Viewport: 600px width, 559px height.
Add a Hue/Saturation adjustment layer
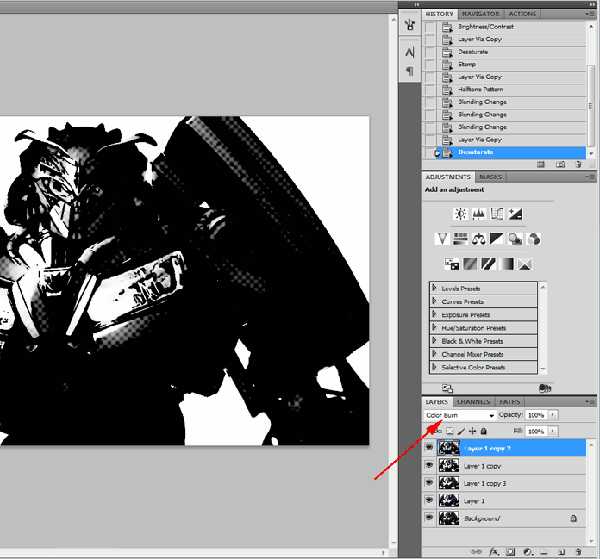460,239
